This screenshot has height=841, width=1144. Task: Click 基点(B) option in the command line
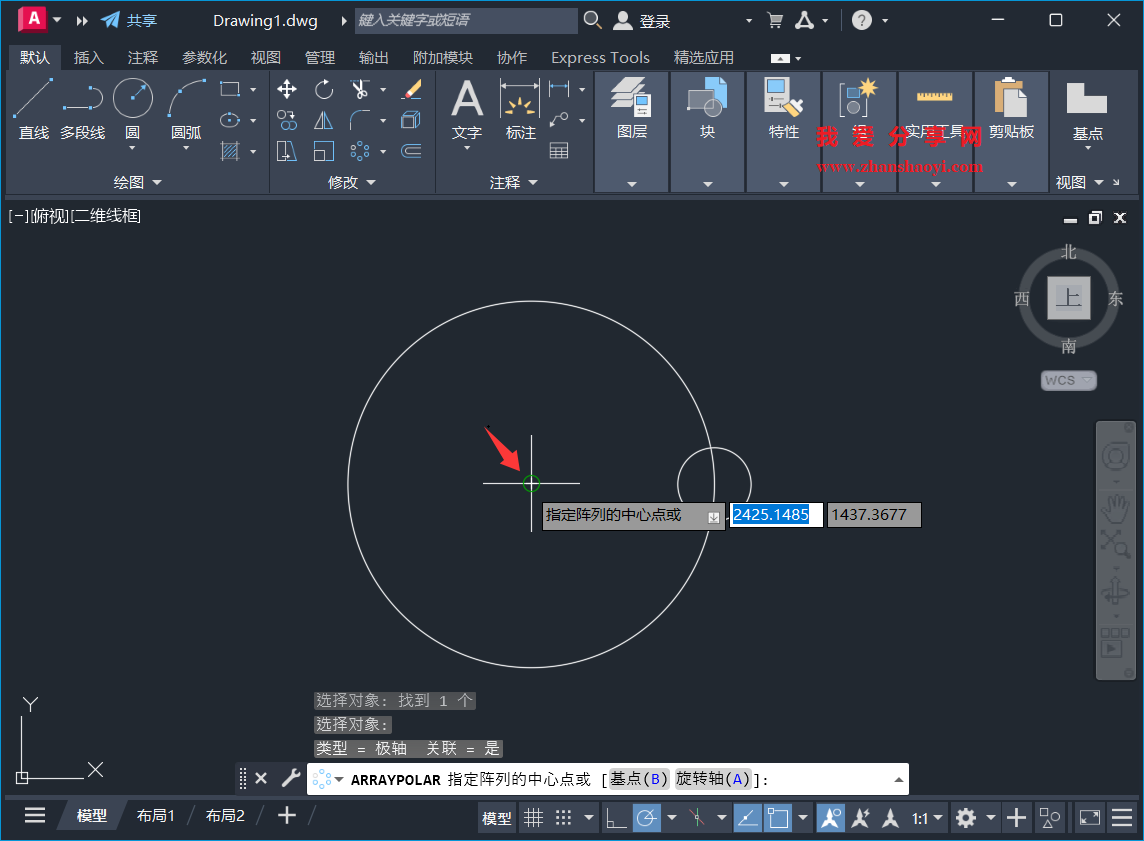[637, 778]
